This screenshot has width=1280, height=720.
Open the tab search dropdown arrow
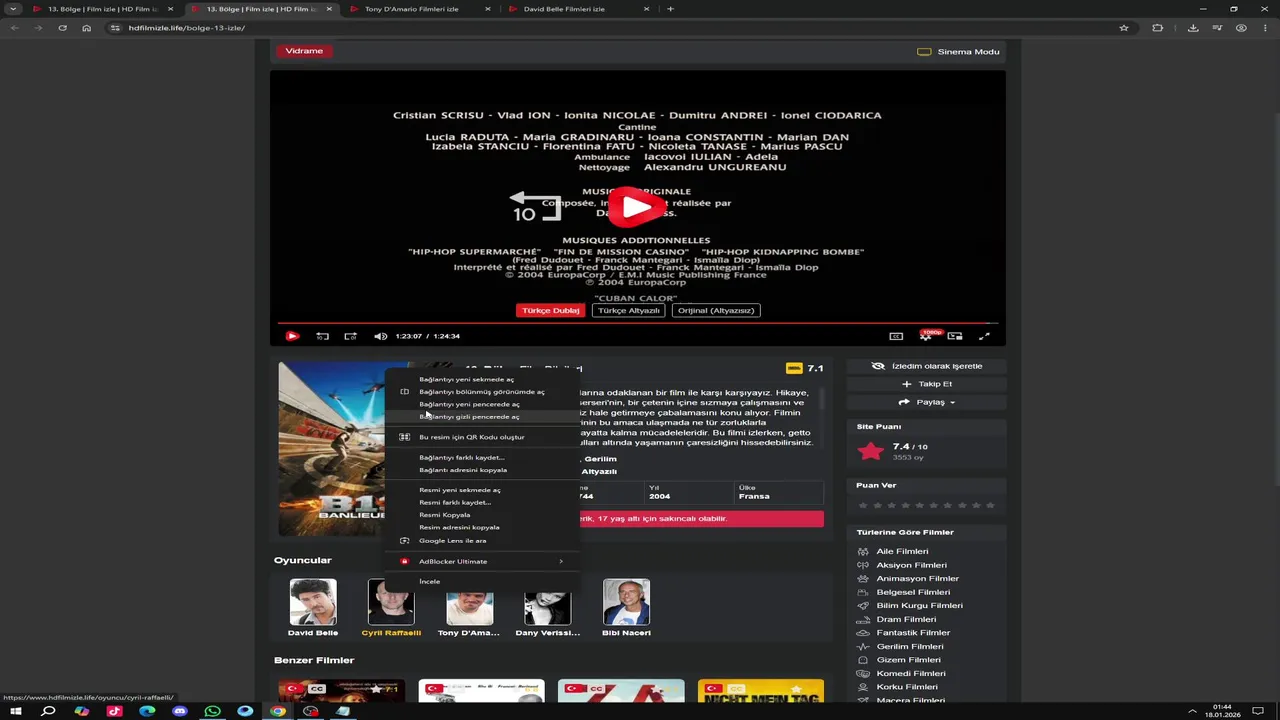pos(13,9)
